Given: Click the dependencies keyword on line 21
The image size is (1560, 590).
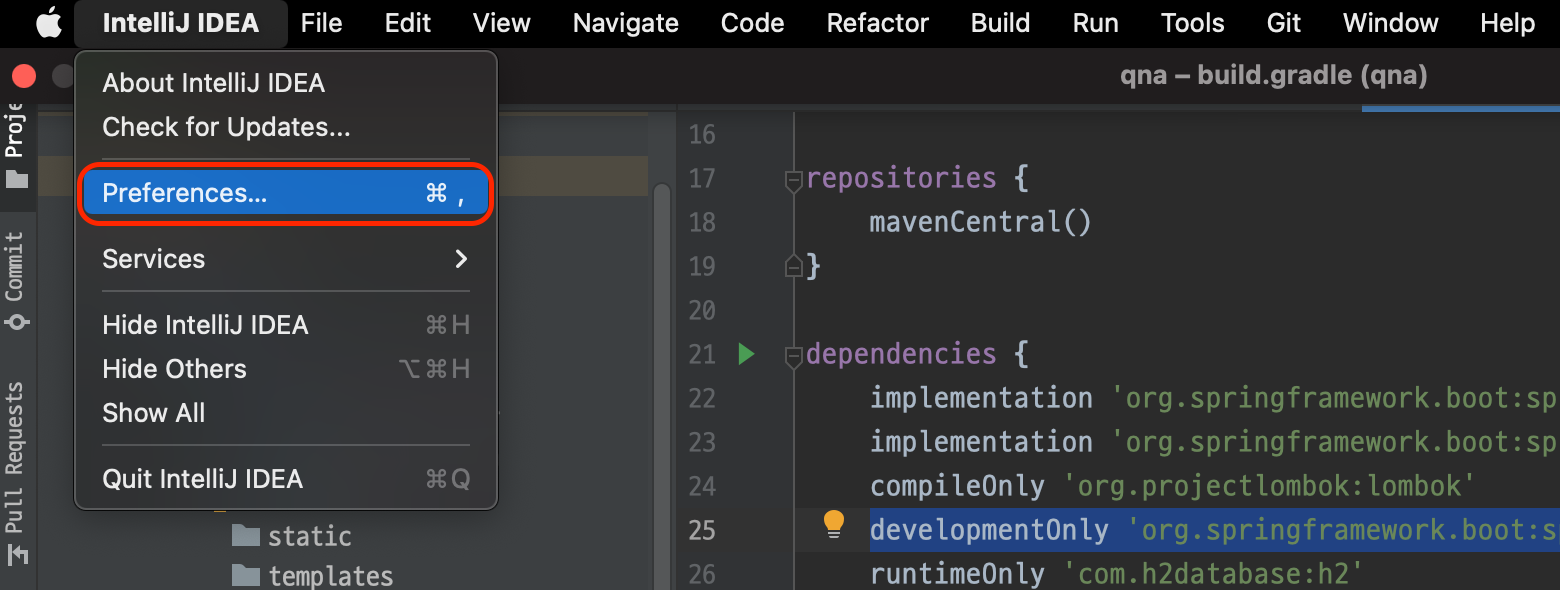Looking at the screenshot, I should coord(901,354).
